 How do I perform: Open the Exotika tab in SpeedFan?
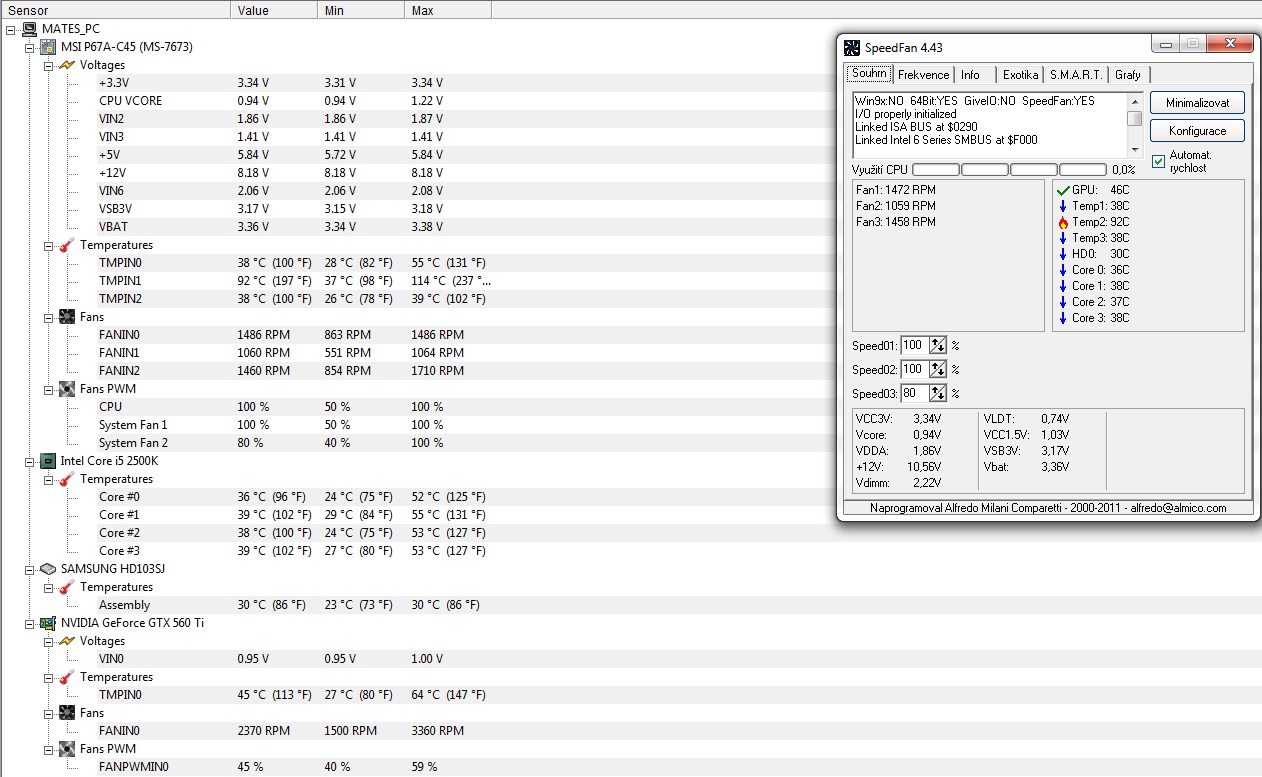pos(1020,75)
